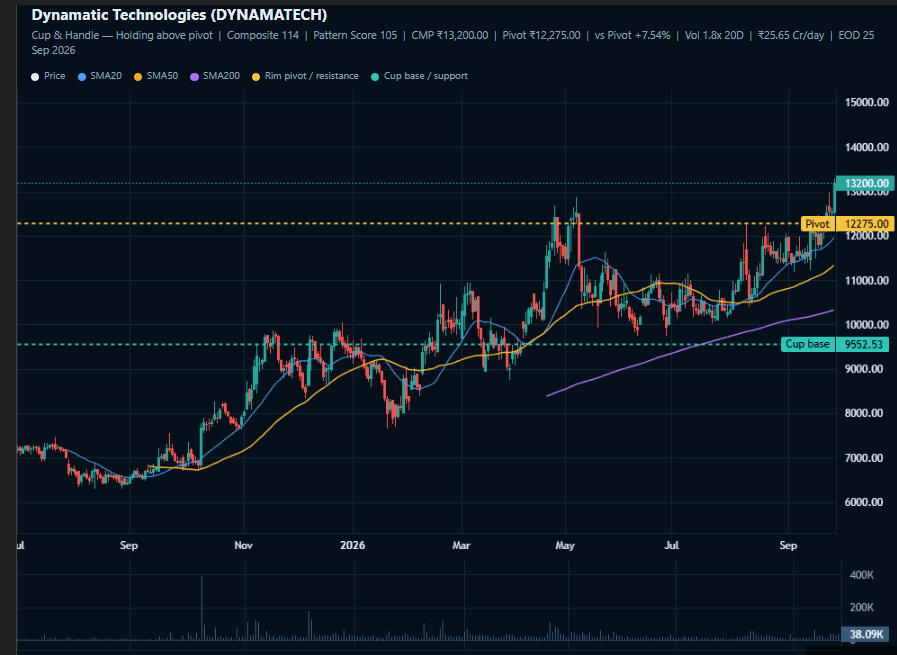Click the "Vol 1.8x 20D" subtitle text
This screenshot has width=897, height=655.
pyautogui.click(x=714, y=35)
